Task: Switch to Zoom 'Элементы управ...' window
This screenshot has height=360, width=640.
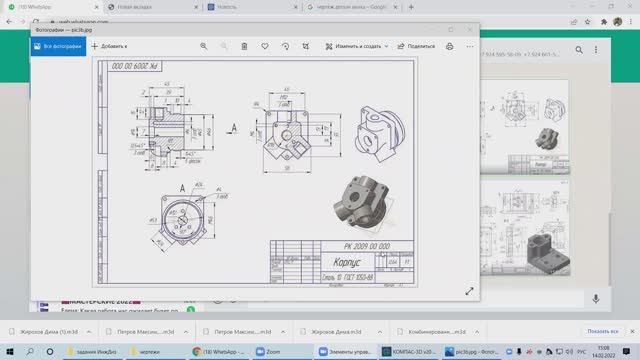Action: coord(345,351)
